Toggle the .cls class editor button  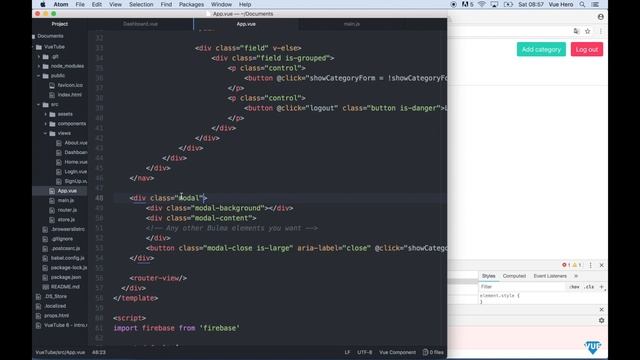[x=589, y=287]
